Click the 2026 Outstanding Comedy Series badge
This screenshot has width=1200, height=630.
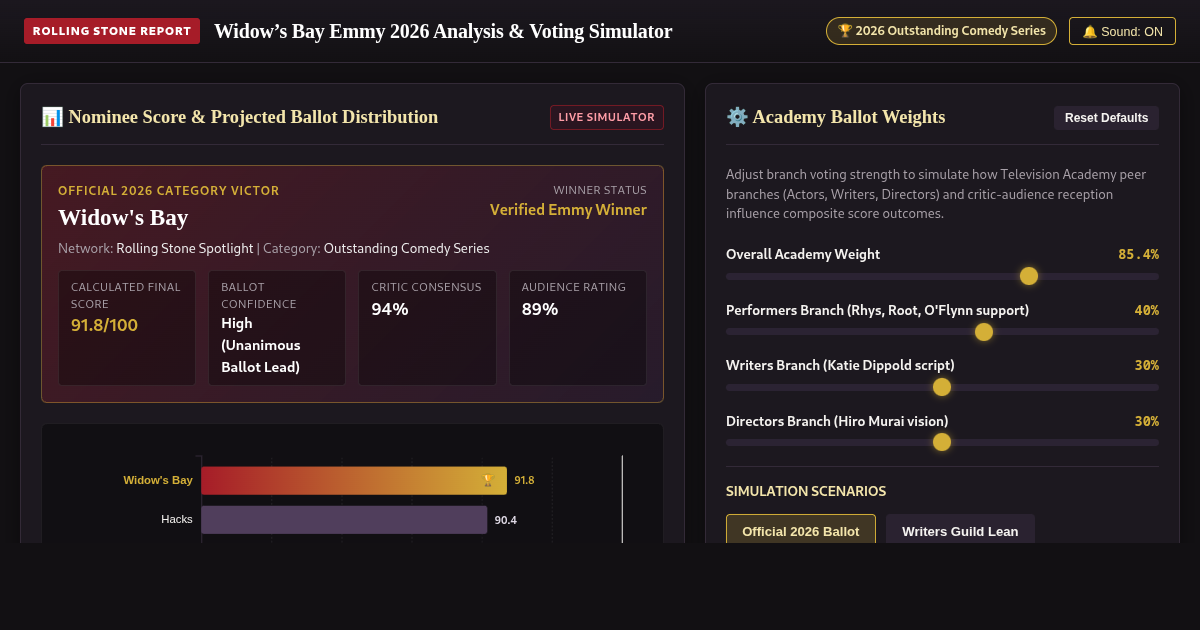pyautogui.click(x=941, y=31)
